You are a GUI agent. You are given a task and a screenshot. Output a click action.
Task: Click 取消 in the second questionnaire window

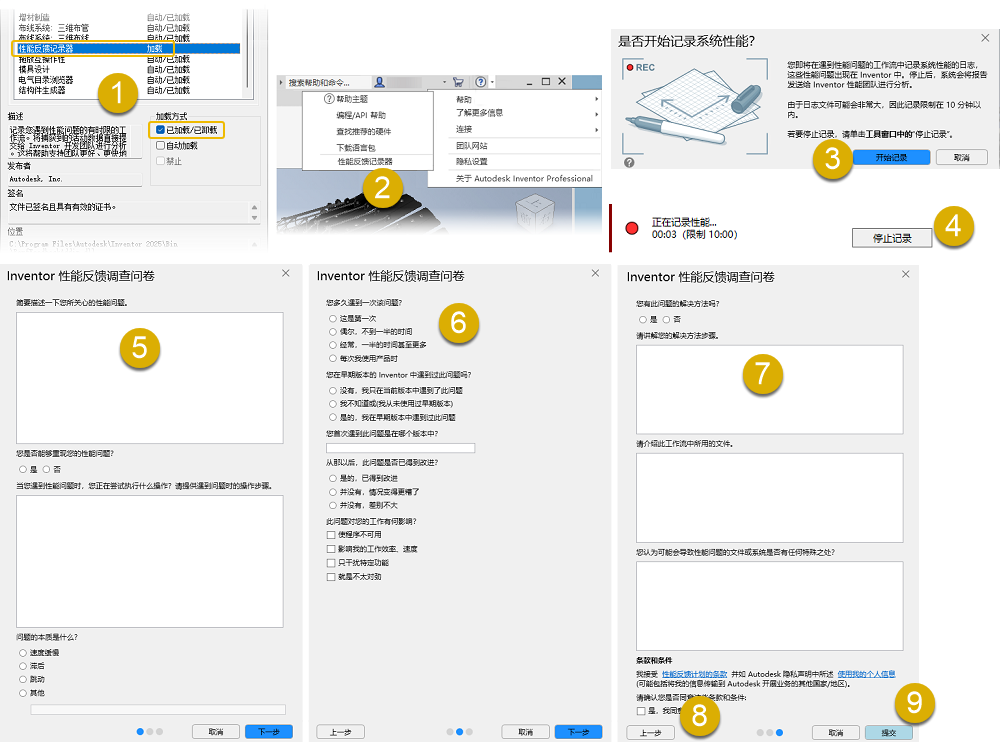[525, 732]
